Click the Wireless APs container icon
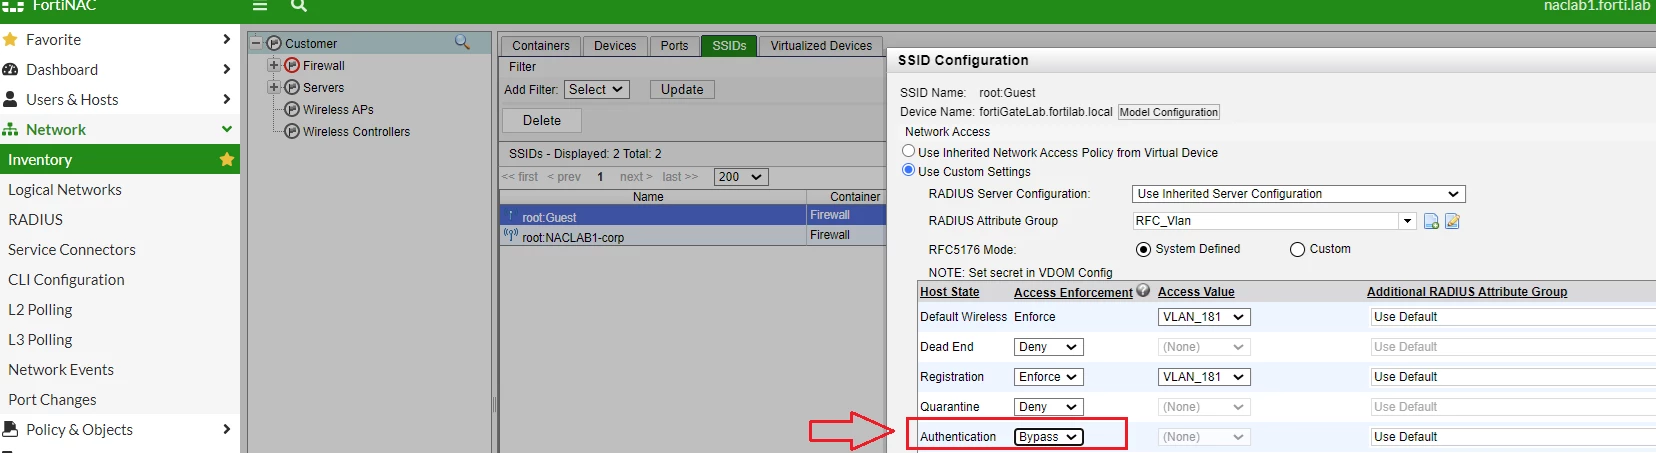The image size is (1656, 453). click(292, 110)
